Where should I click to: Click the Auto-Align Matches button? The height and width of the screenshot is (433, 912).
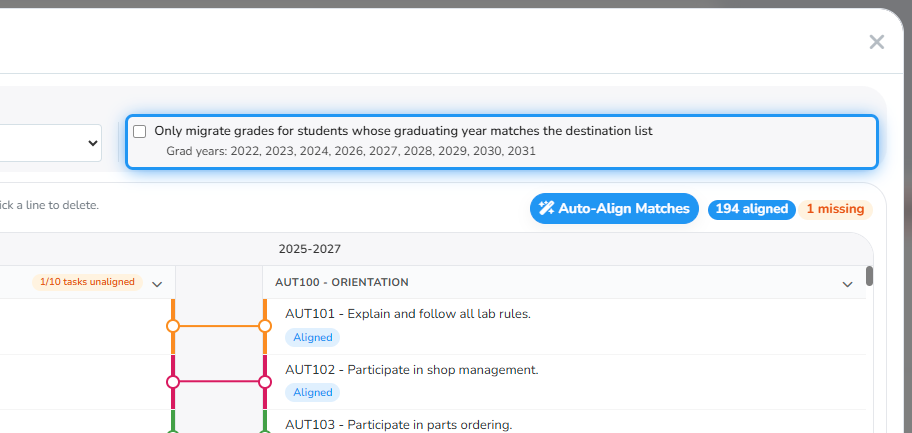[x=614, y=208]
